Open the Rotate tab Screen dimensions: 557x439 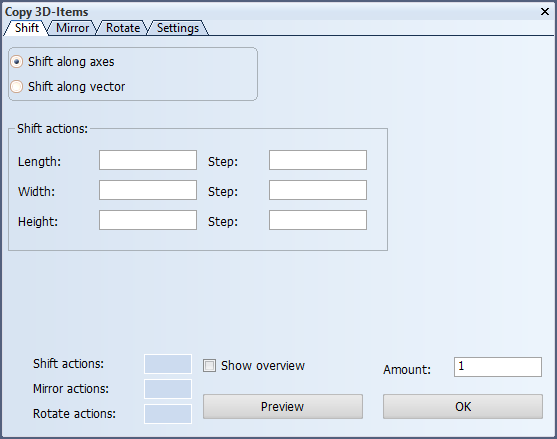(123, 28)
